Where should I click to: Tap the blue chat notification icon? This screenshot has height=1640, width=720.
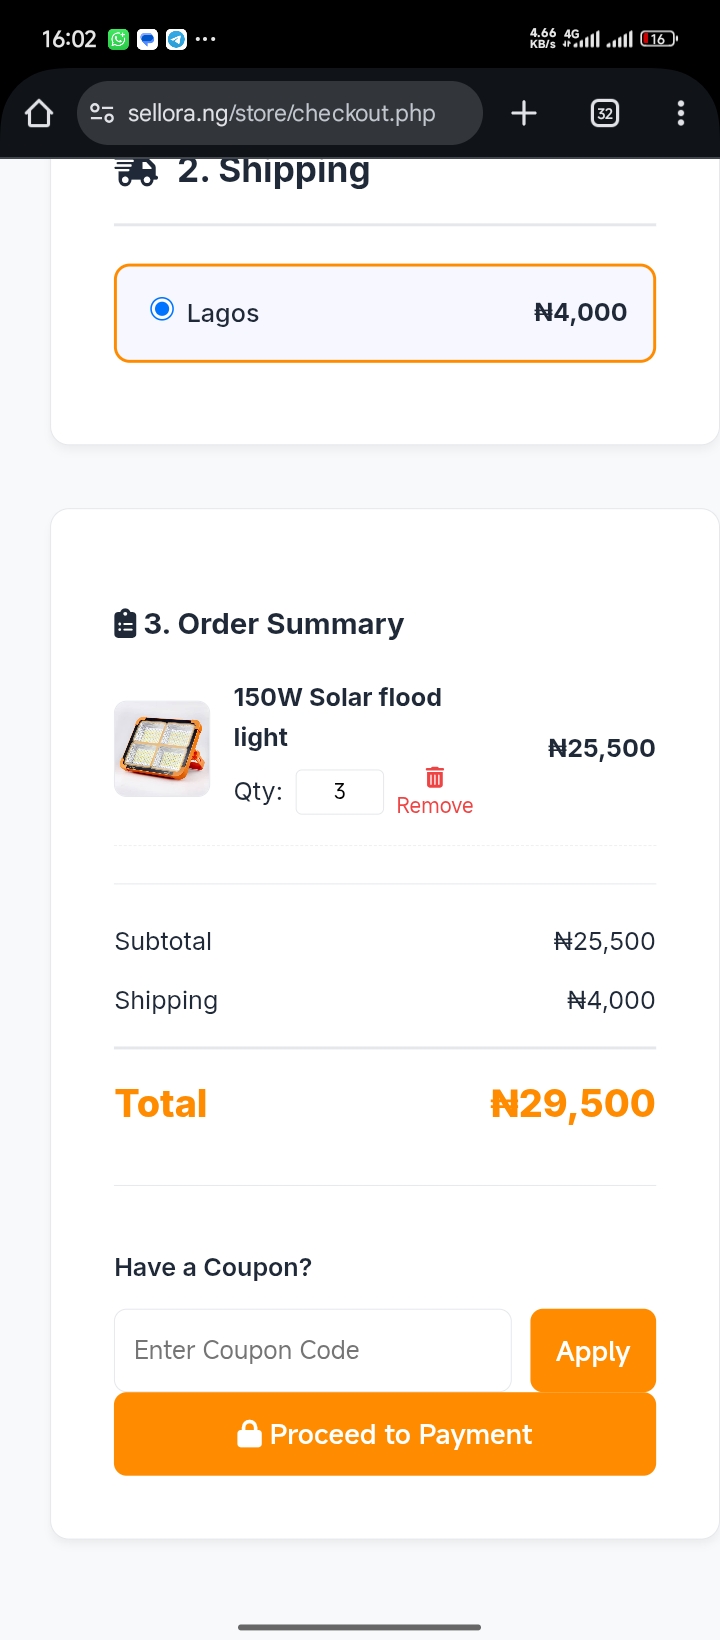point(148,39)
